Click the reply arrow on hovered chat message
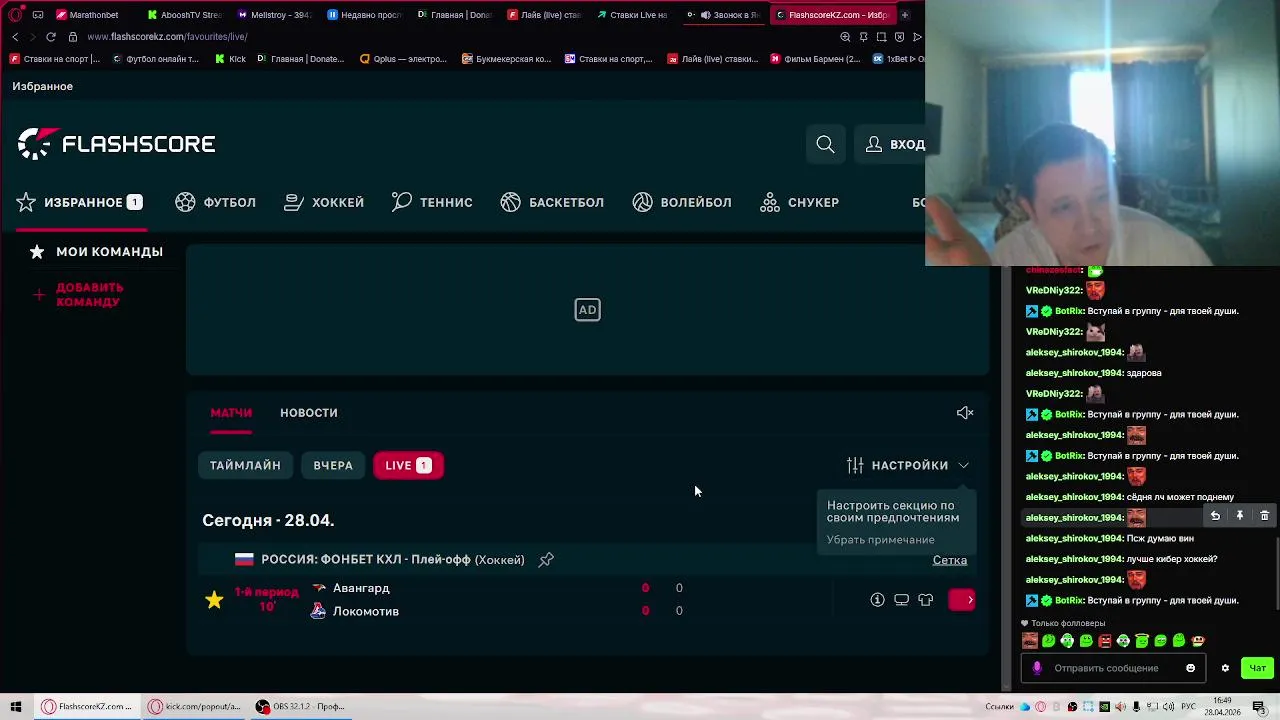Screen dimensions: 1280x720 (x=1215, y=516)
